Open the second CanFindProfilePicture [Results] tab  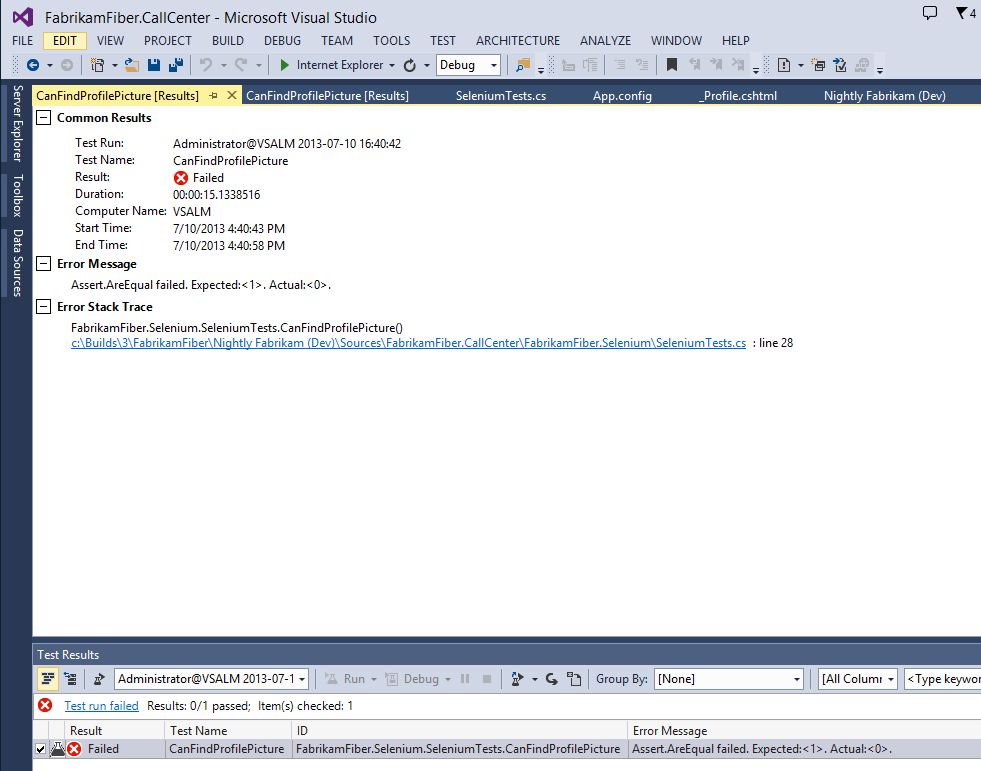(x=327, y=96)
